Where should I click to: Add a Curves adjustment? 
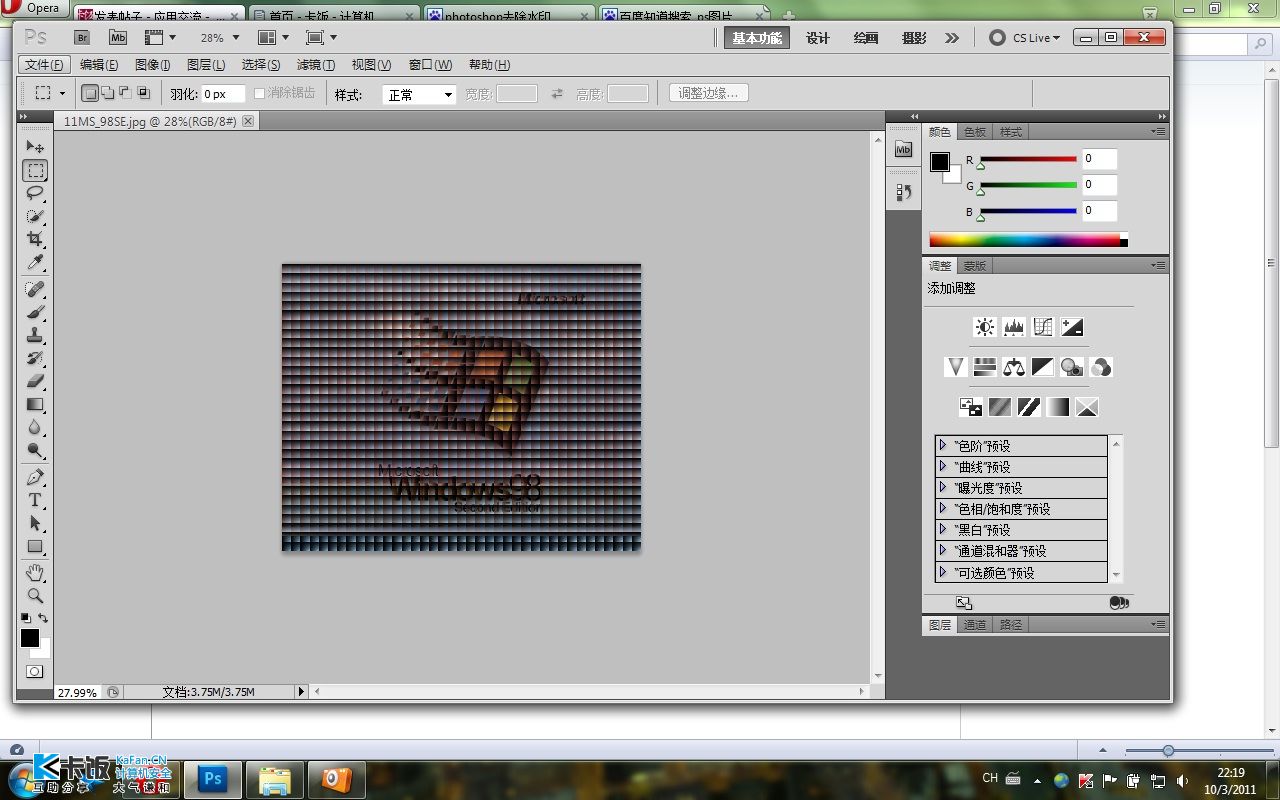[1043, 327]
